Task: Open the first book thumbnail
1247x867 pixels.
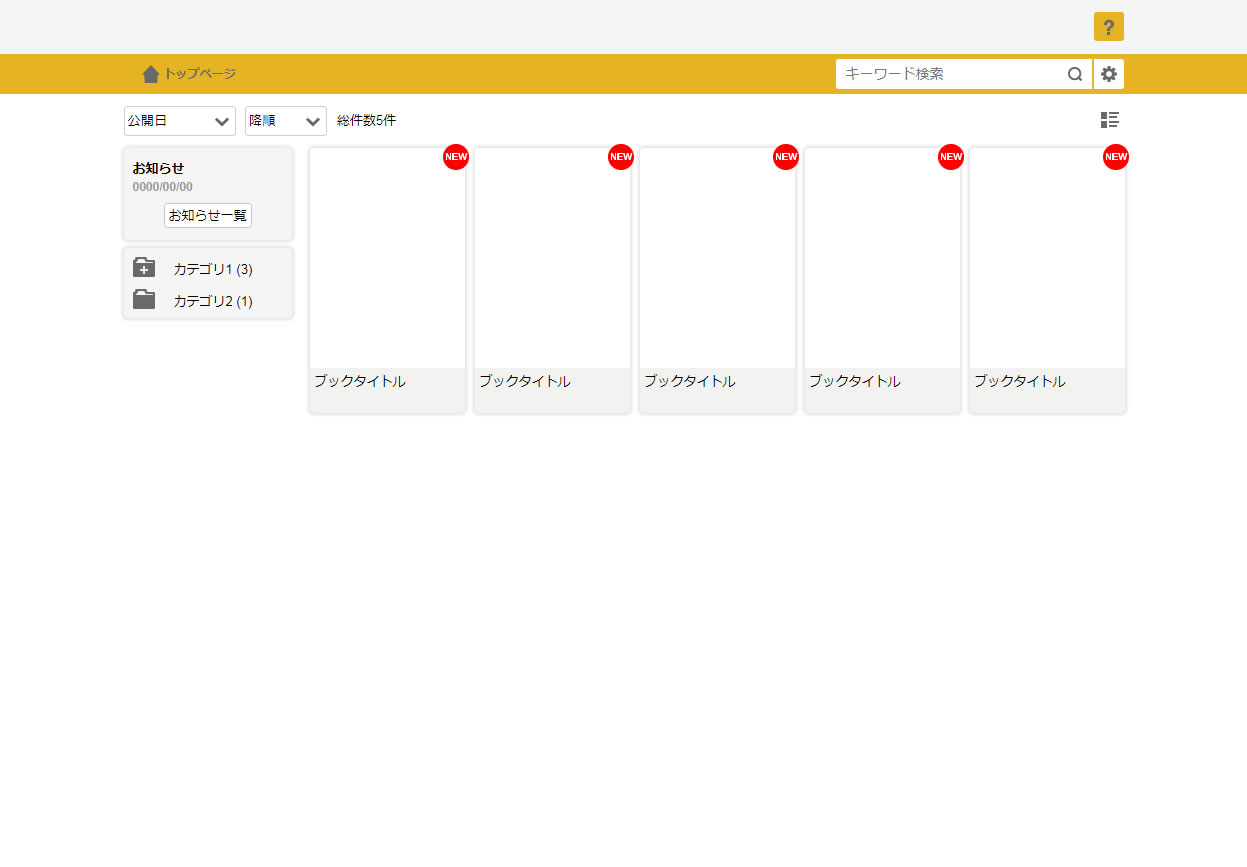Action: [388, 258]
